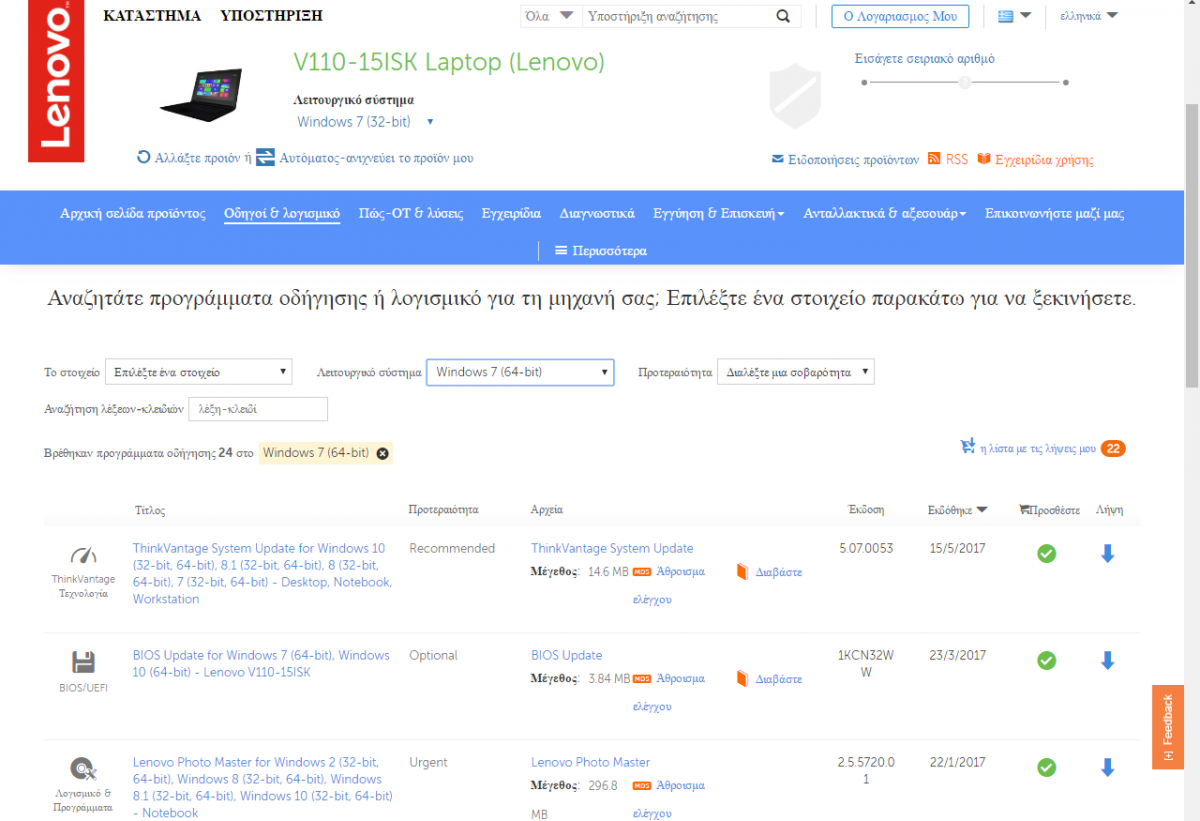Open the Lenovo Photo Master file link
This screenshot has height=821, width=1200.
pyautogui.click(x=590, y=762)
